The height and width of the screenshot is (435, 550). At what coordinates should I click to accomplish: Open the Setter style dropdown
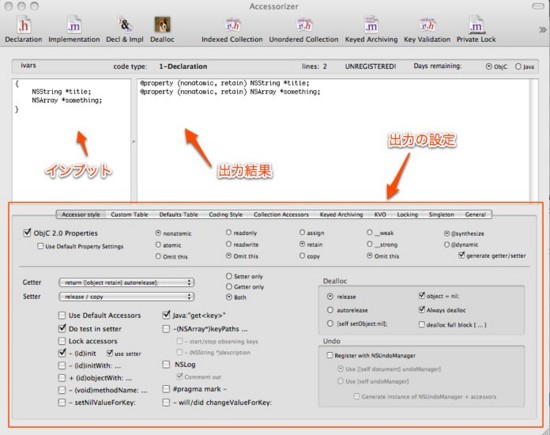[x=126, y=296]
